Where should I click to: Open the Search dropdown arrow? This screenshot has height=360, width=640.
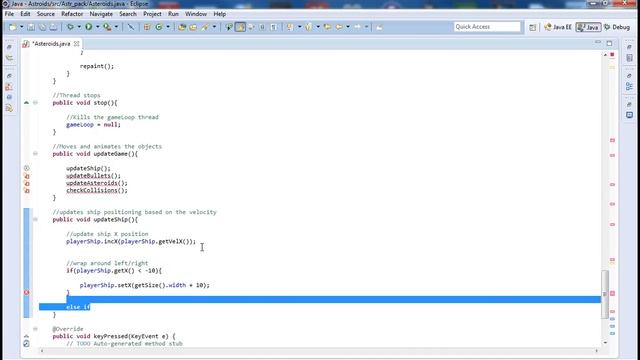[214, 27]
